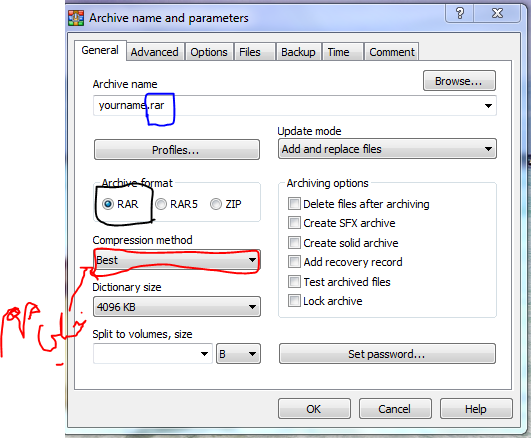
Task: Enable Add recovery record
Action: click(294, 262)
